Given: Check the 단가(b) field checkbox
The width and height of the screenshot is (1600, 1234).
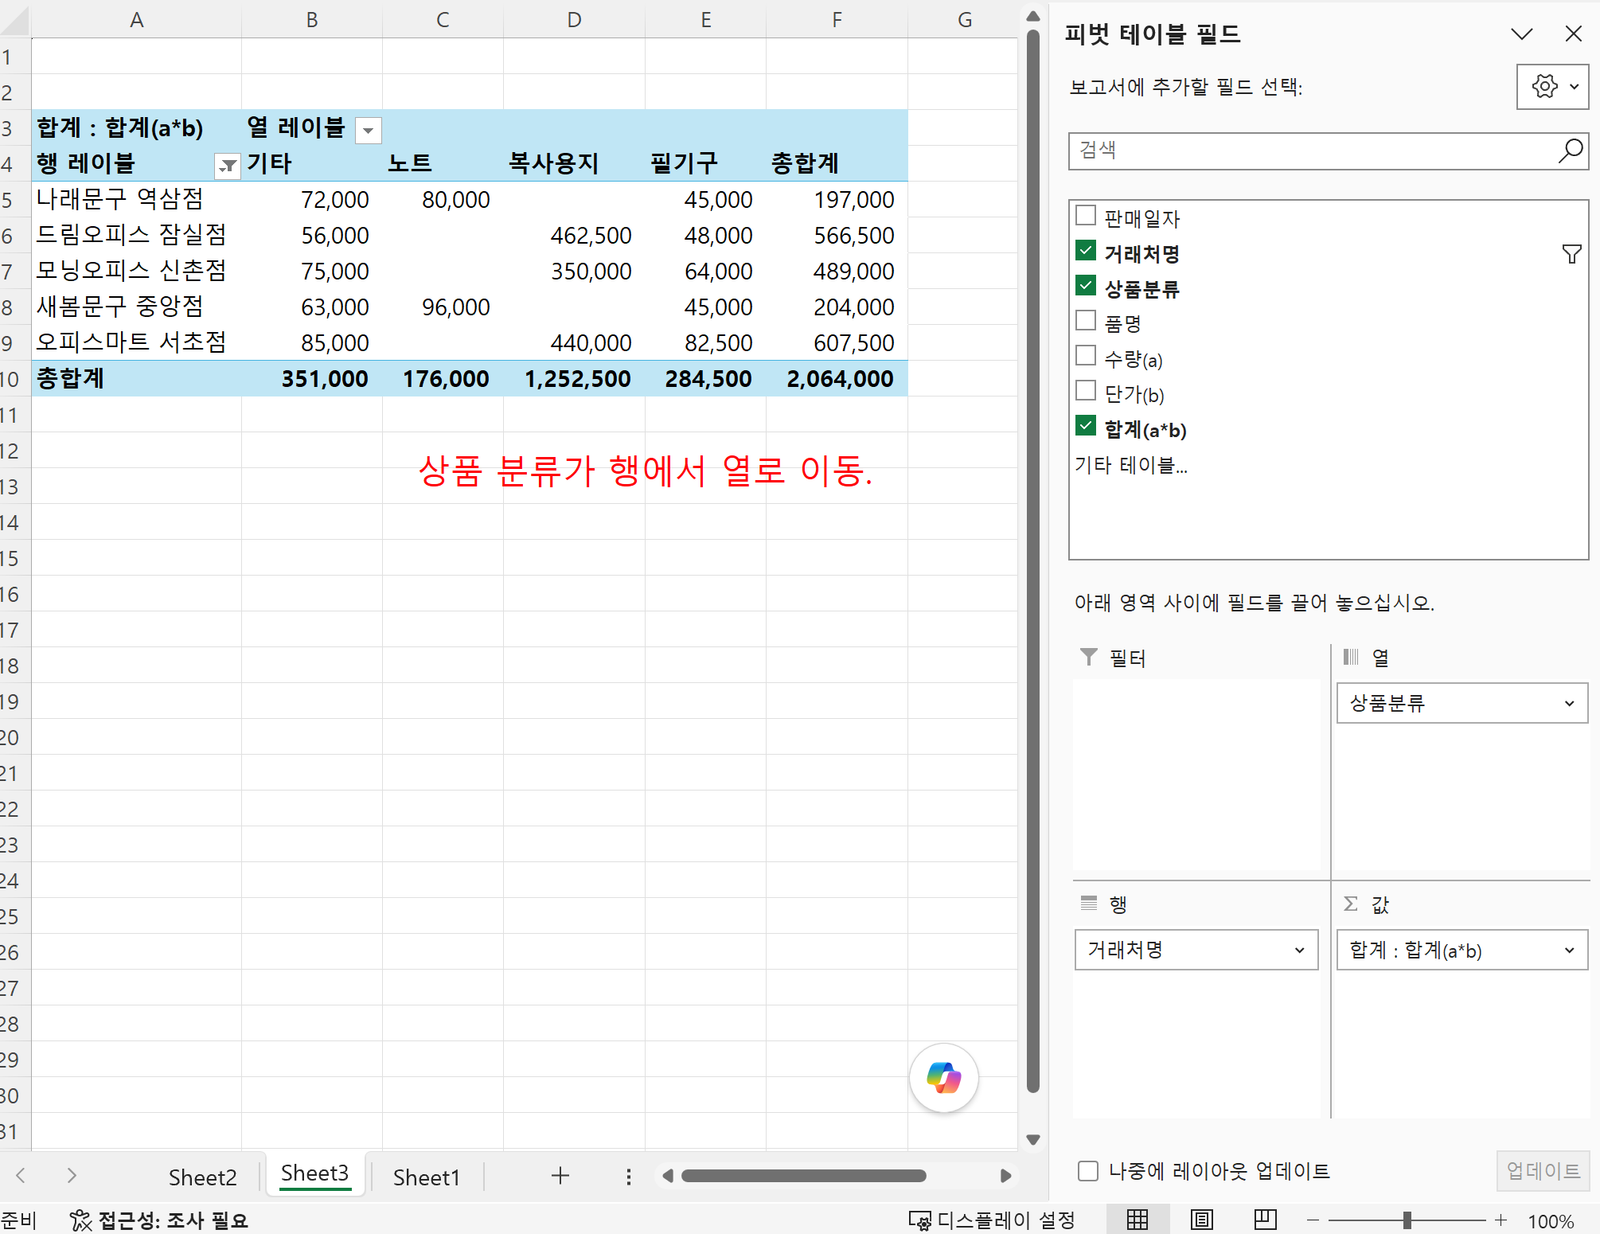Looking at the screenshot, I should click(x=1085, y=391).
